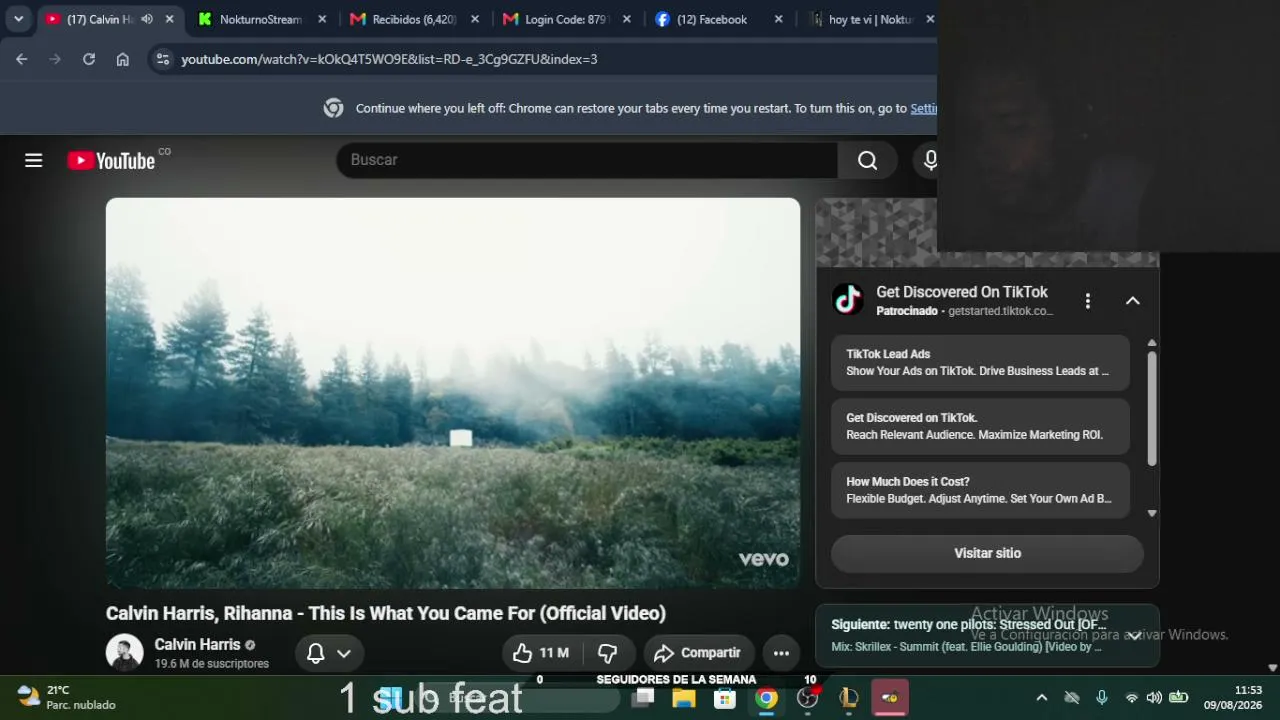Open the 'TikTok Lead Ads' ad card
1280x720 pixels.
pyautogui.click(x=980, y=362)
